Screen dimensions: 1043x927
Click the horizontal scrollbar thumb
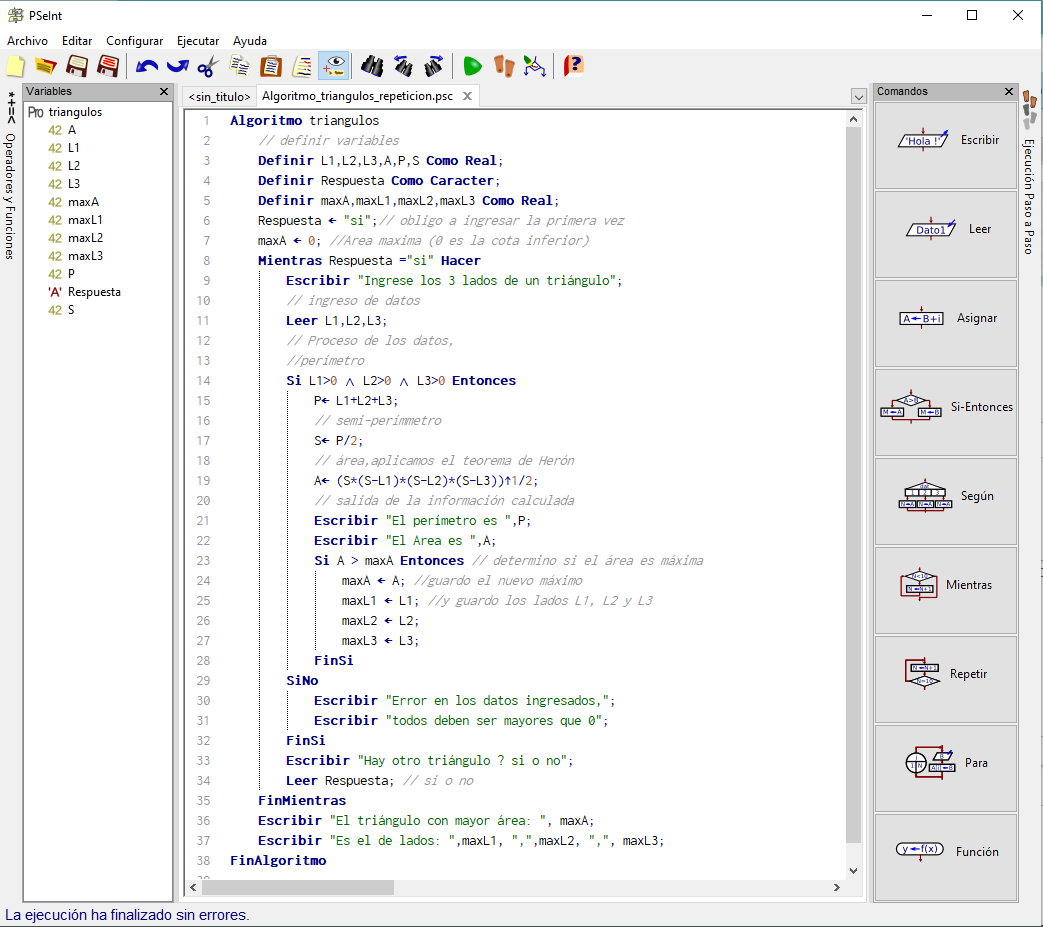pyautogui.click(x=298, y=887)
